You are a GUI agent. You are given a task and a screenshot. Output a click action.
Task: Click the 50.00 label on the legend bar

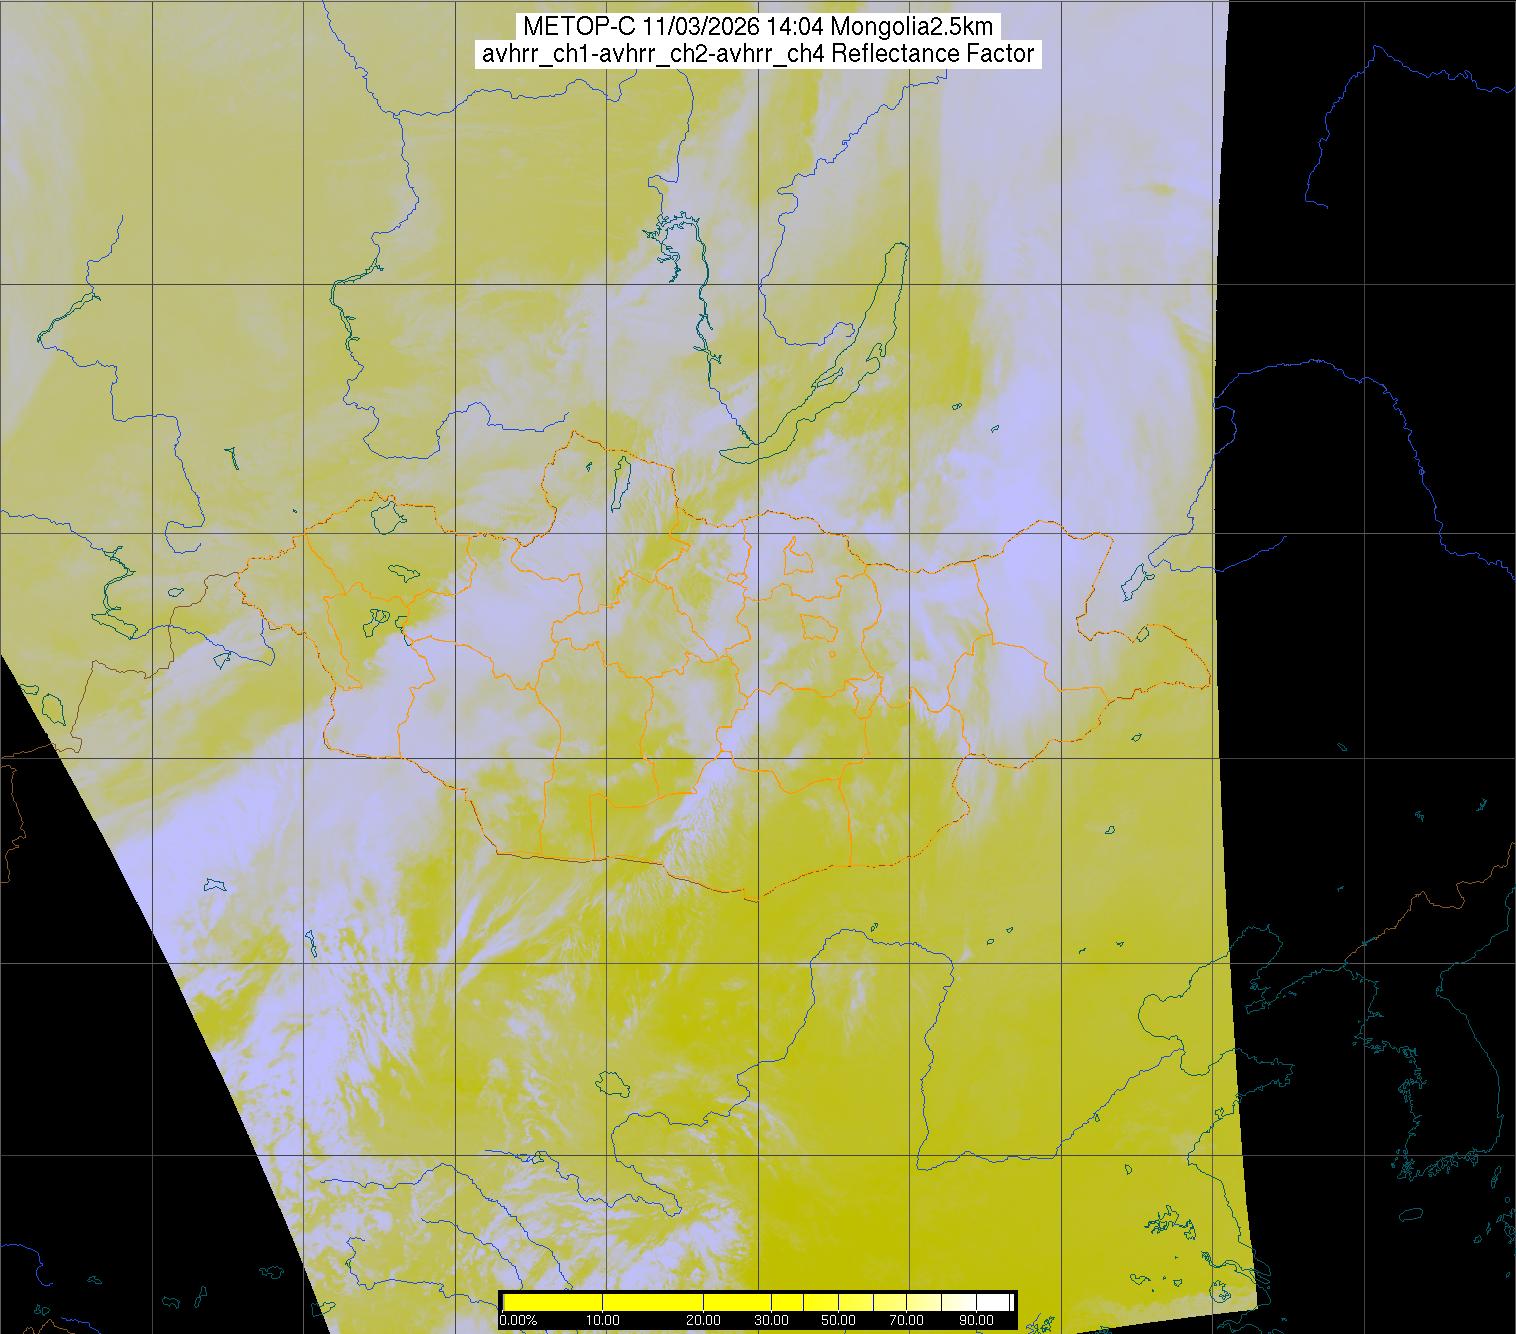pyautogui.click(x=838, y=1321)
